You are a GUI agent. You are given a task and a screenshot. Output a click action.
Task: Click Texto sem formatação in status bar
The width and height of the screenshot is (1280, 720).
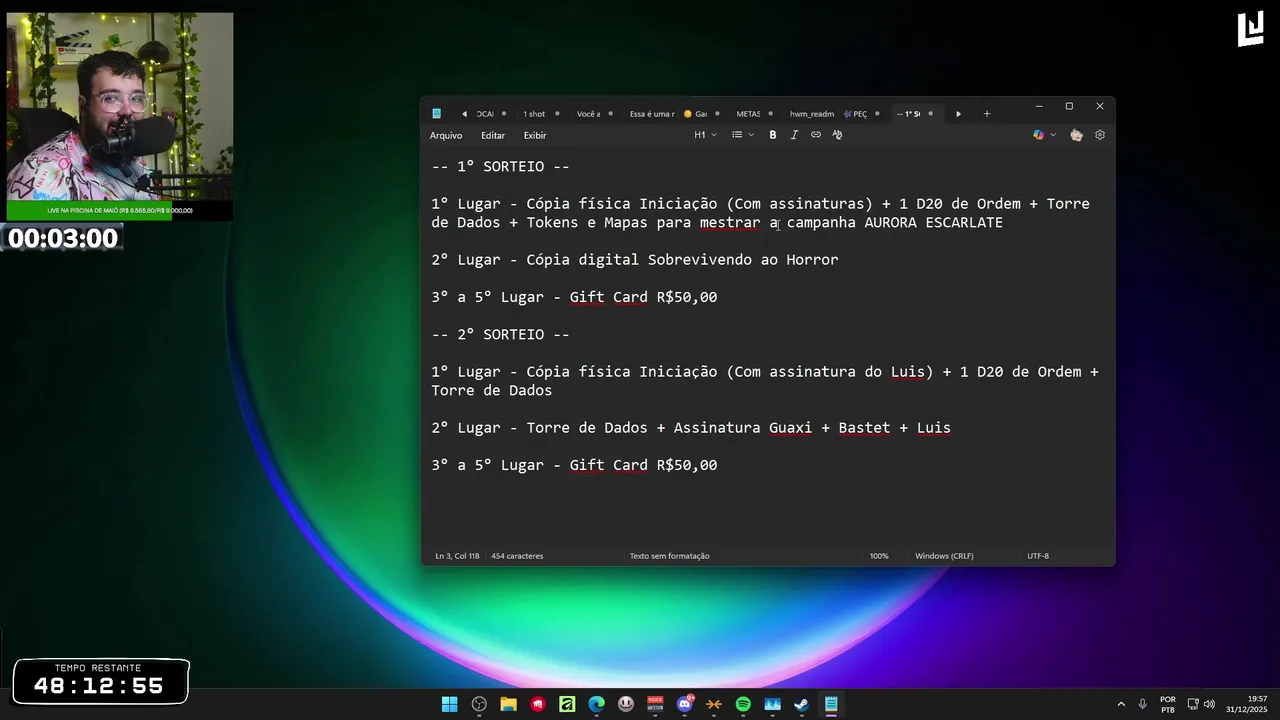coord(669,556)
